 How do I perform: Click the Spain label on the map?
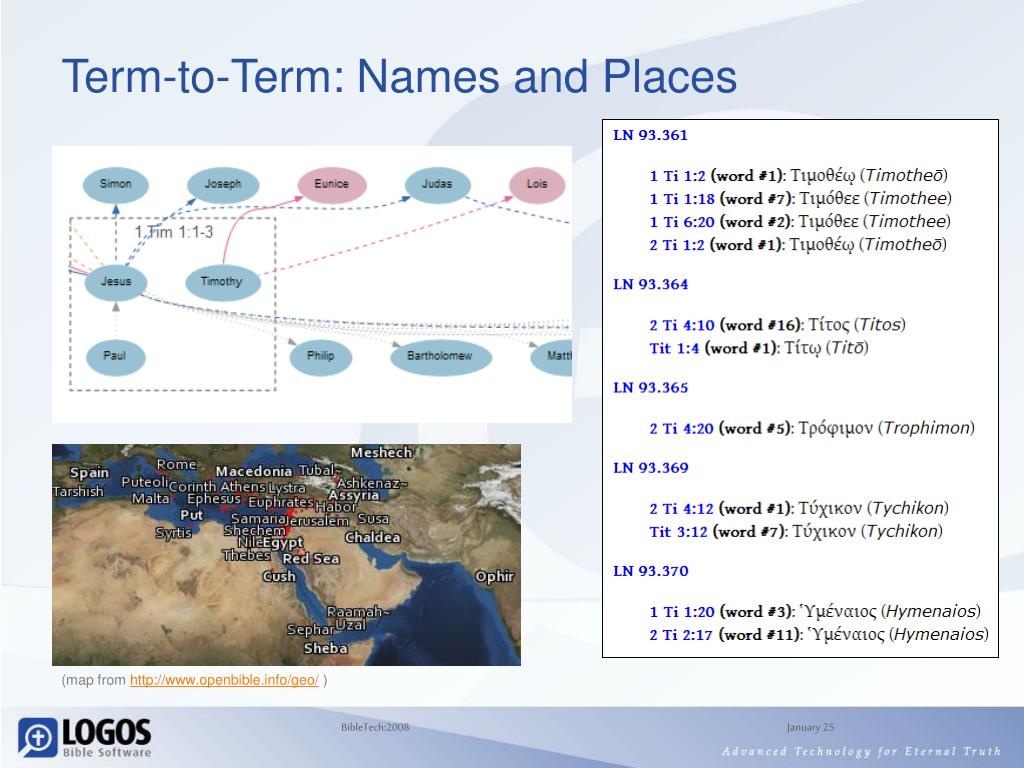click(x=89, y=473)
